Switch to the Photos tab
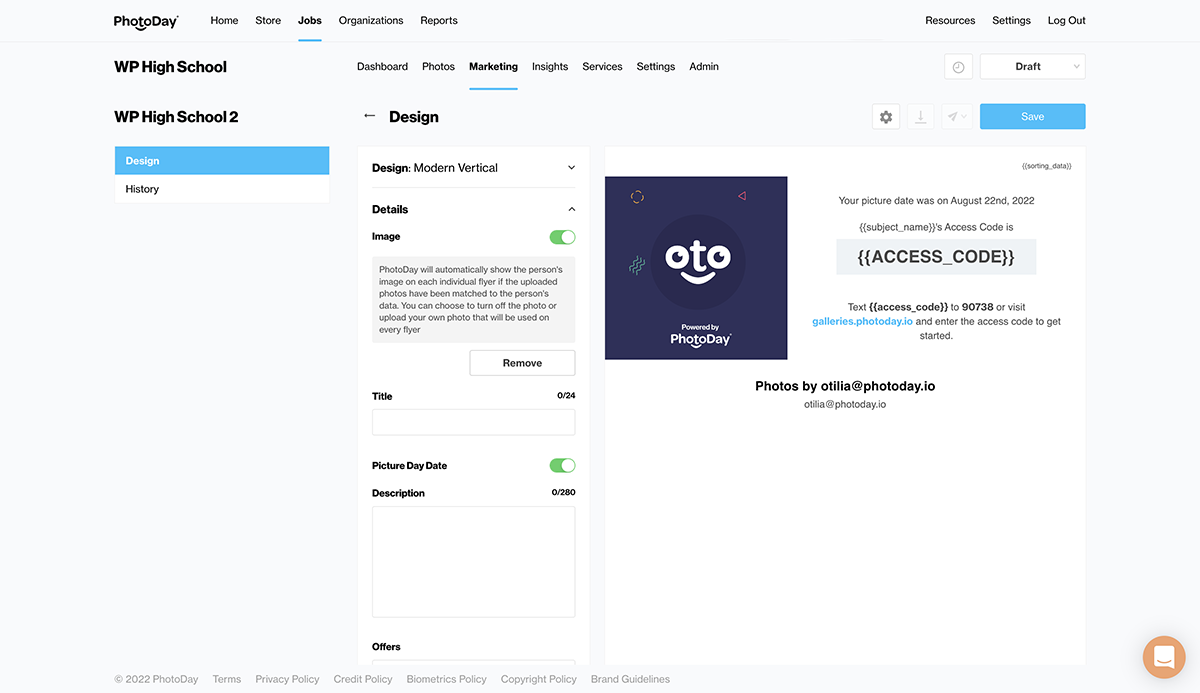Screen dimensions: 1200x693 [x=438, y=67]
